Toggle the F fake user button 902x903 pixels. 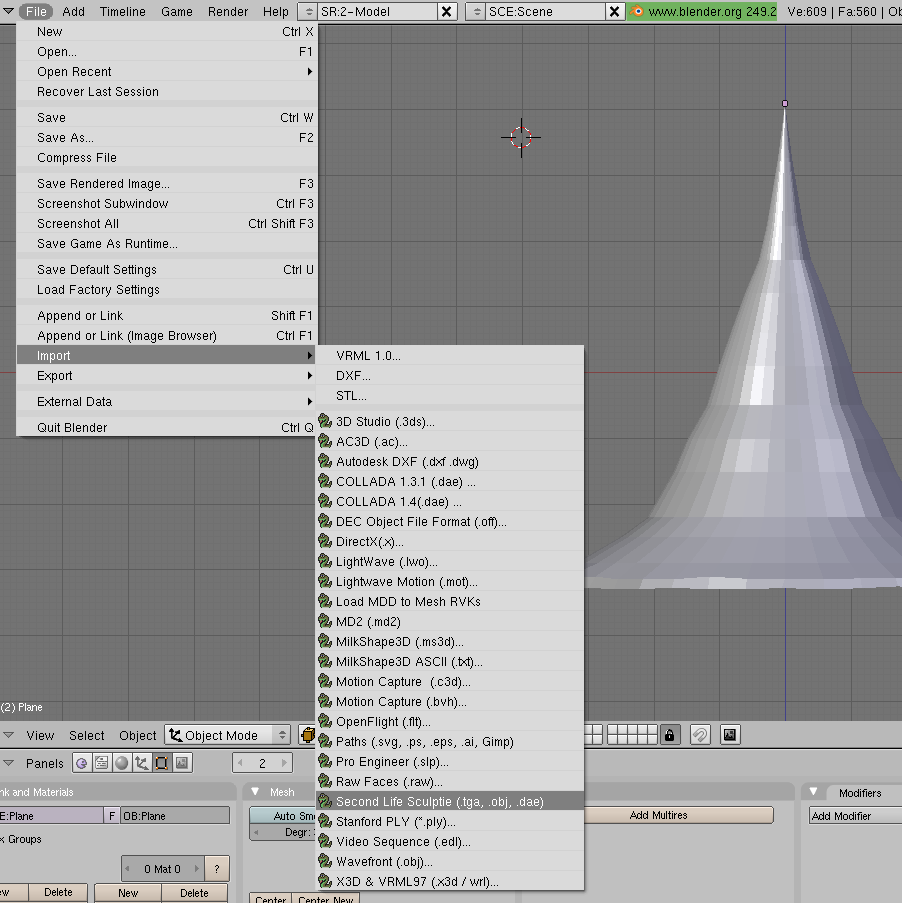(112, 815)
